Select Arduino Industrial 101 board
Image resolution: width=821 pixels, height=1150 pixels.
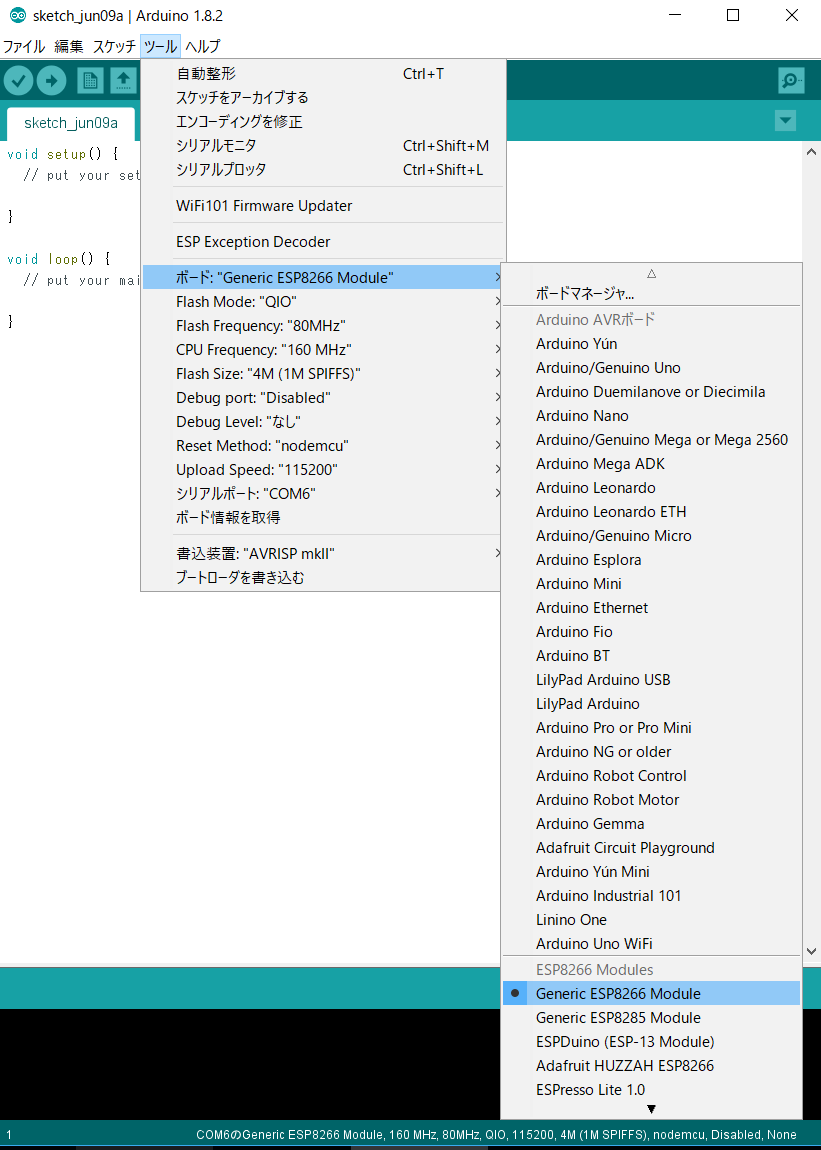(652, 896)
